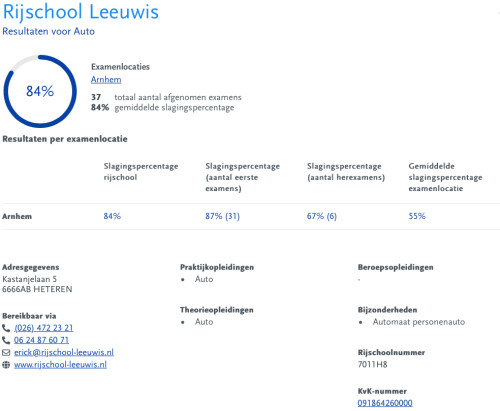Click the Rijschoolnummer 7011H8 text
The image size is (500, 411).
click(x=372, y=364)
